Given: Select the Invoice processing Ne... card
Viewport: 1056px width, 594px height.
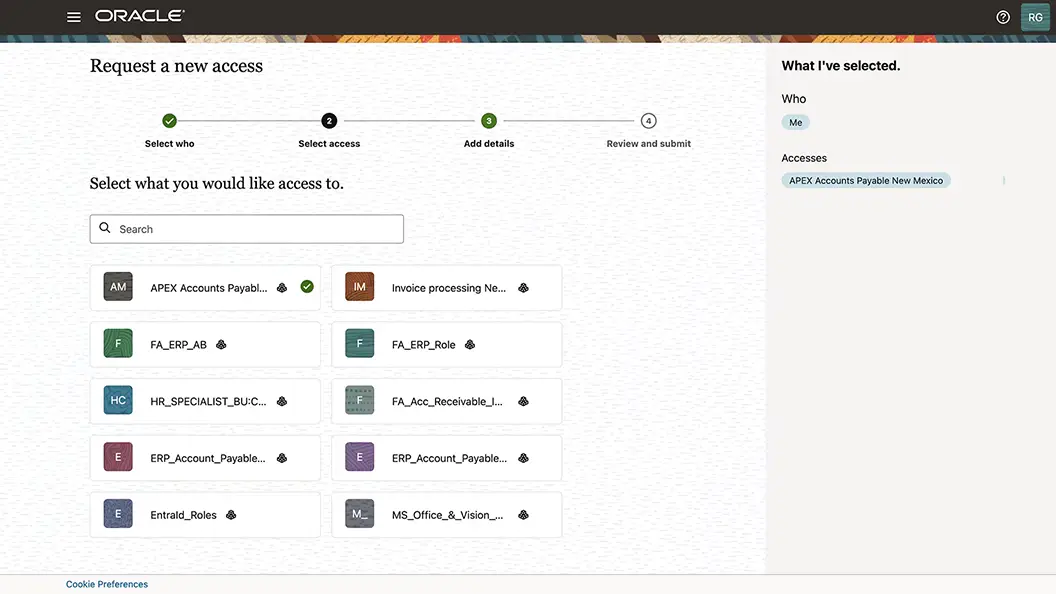Looking at the screenshot, I should click(x=447, y=288).
